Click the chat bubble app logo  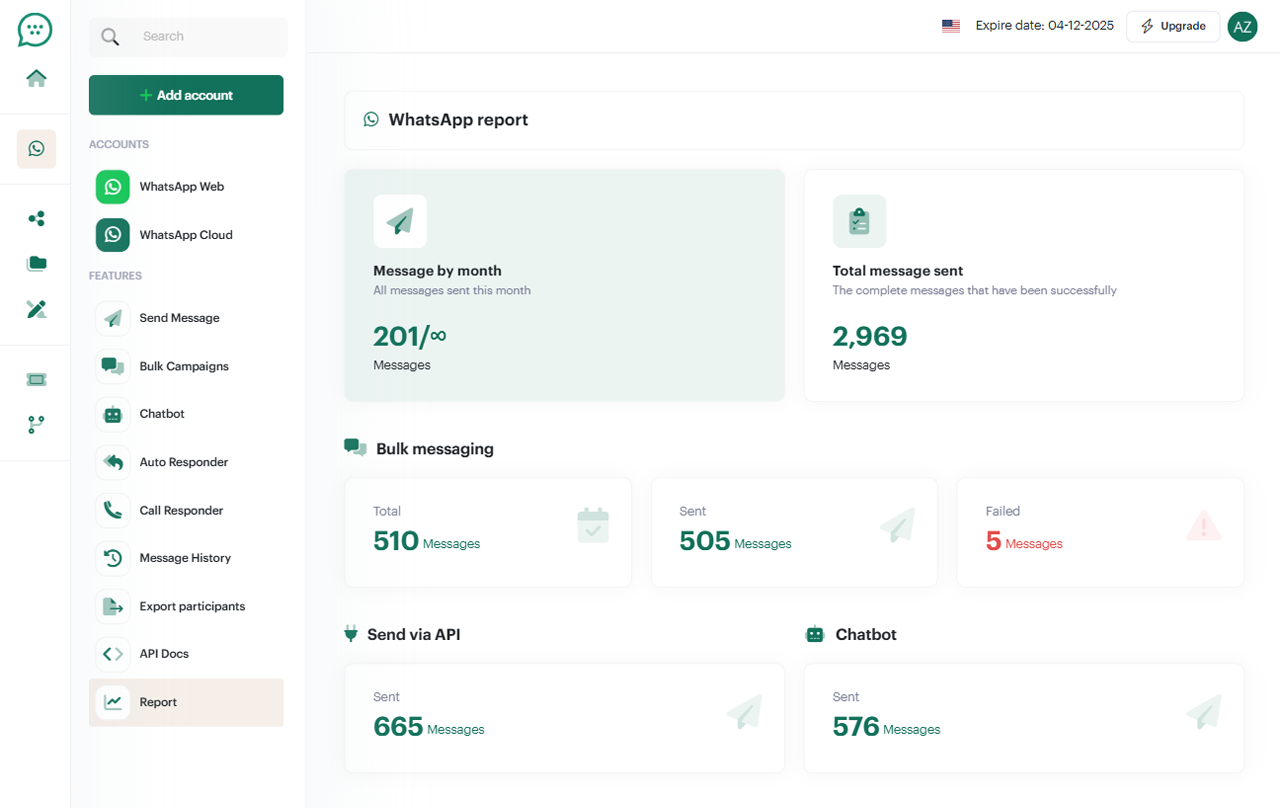(x=35, y=30)
